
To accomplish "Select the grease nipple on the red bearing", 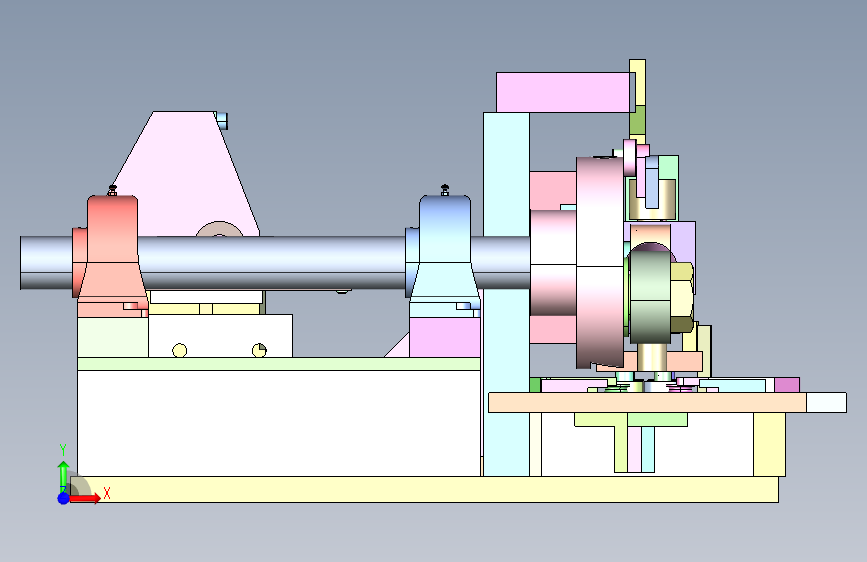I will point(112,190).
